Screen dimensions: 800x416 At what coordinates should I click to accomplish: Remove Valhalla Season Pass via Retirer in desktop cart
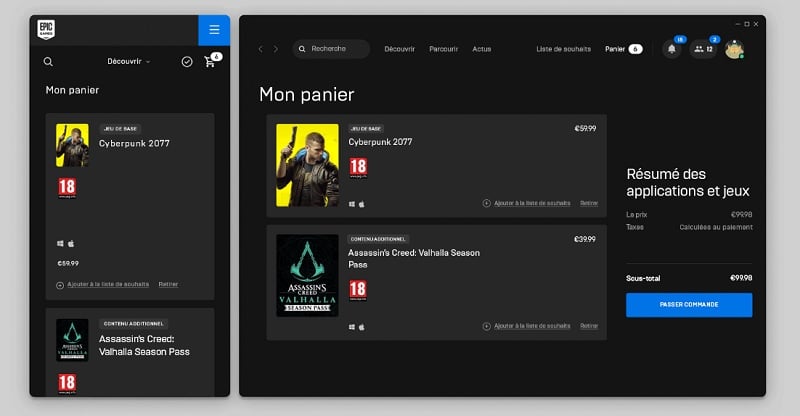[589, 326]
